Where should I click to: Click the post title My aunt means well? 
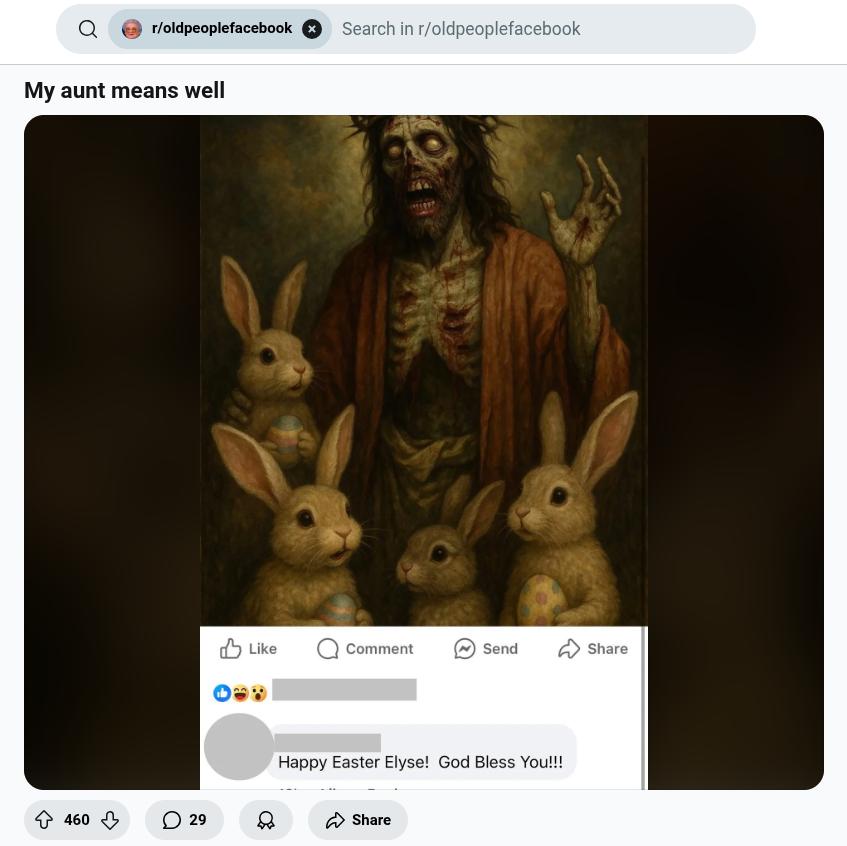point(124,90)
